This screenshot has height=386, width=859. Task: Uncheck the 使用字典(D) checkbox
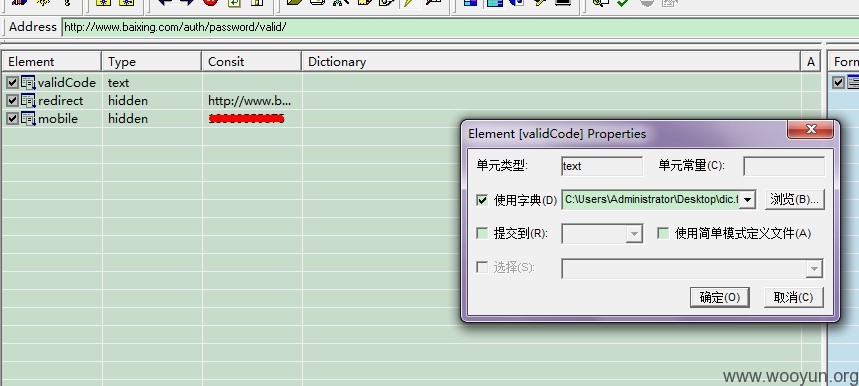click(x=482, y=200)
